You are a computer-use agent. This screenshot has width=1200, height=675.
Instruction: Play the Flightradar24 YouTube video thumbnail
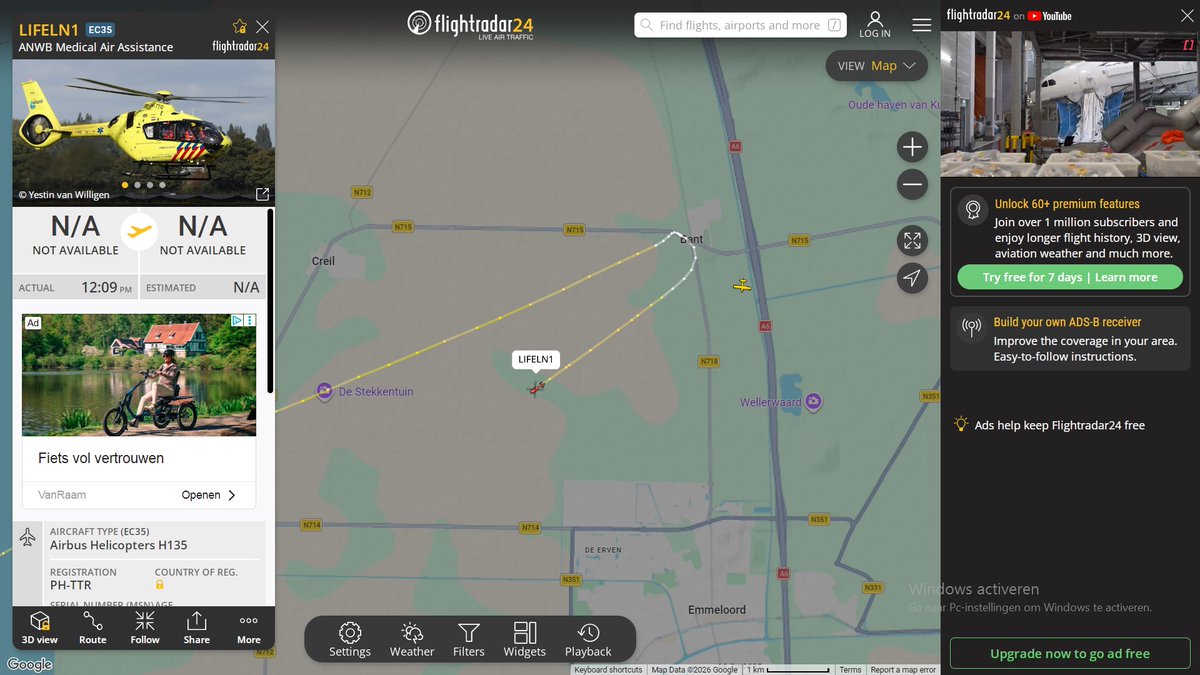(x=1070, y=104)
